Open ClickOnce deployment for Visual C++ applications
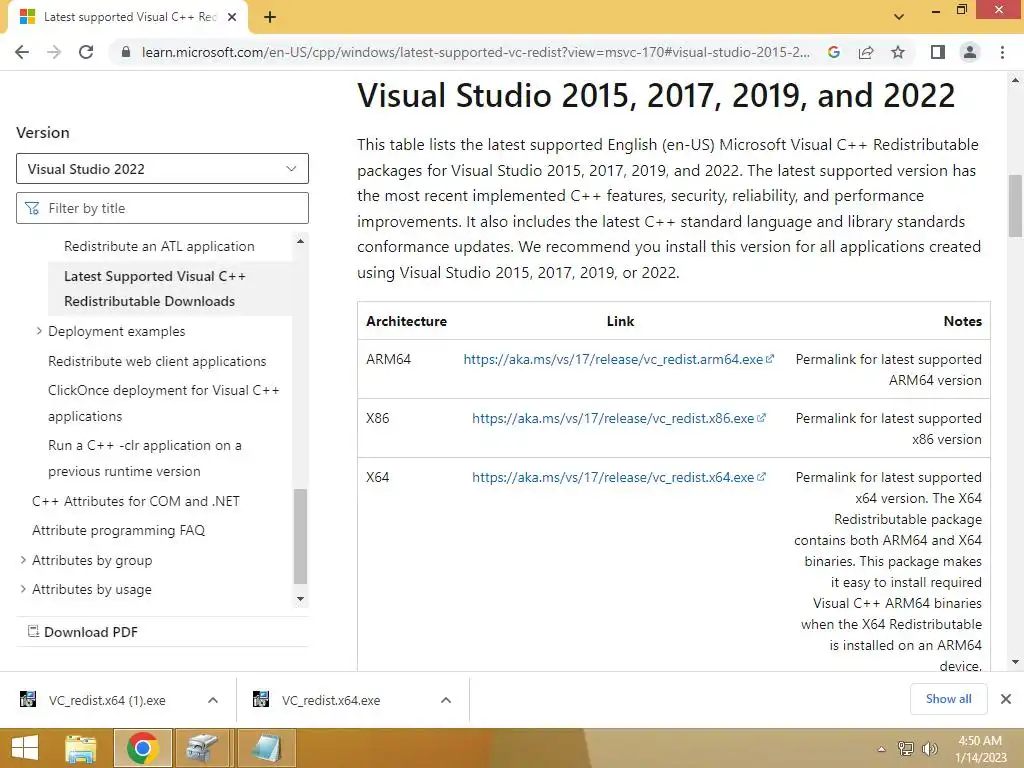1024x768 pixels. pos(164,403)
